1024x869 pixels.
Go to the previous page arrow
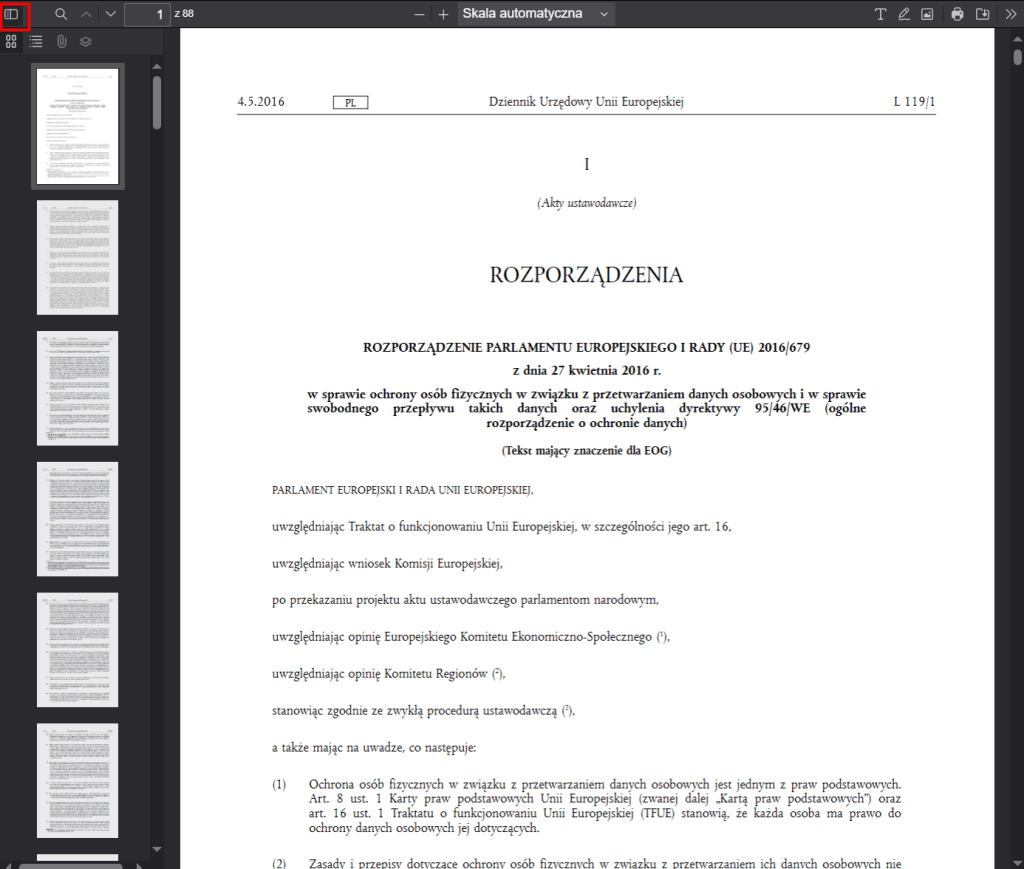[x=86, y=14]
